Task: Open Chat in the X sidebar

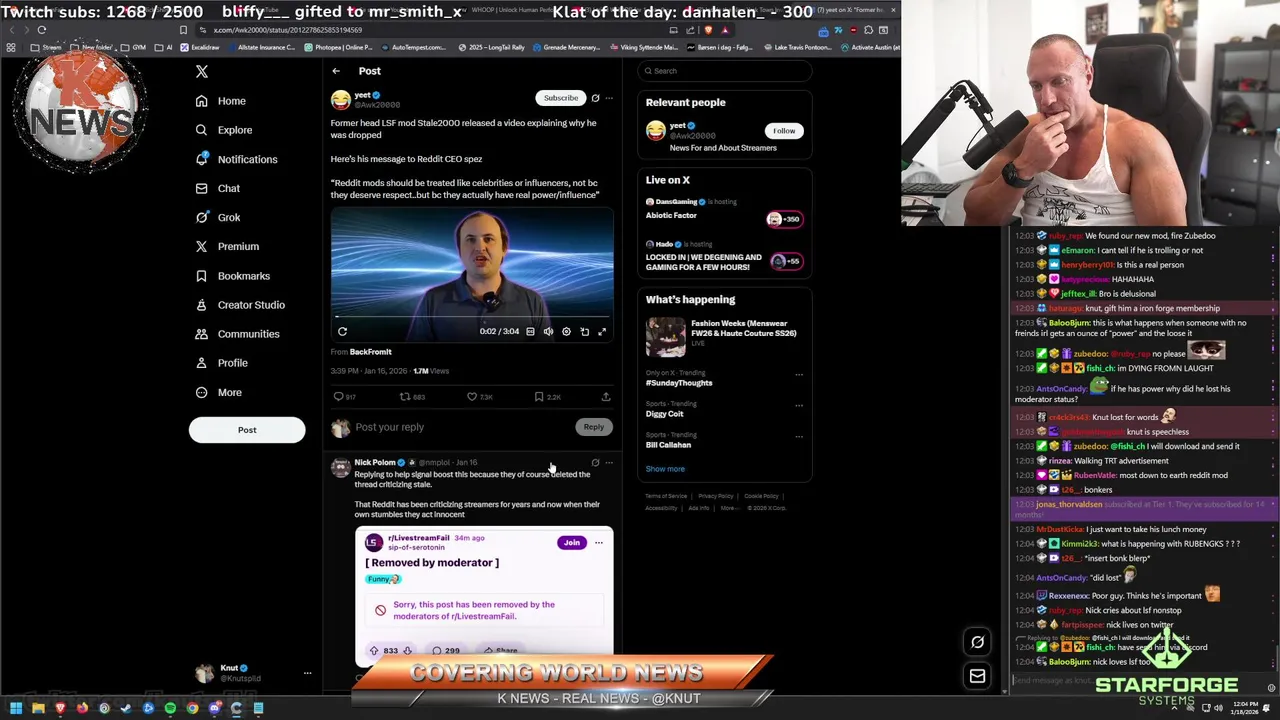Action: click(x=217, y=188)
